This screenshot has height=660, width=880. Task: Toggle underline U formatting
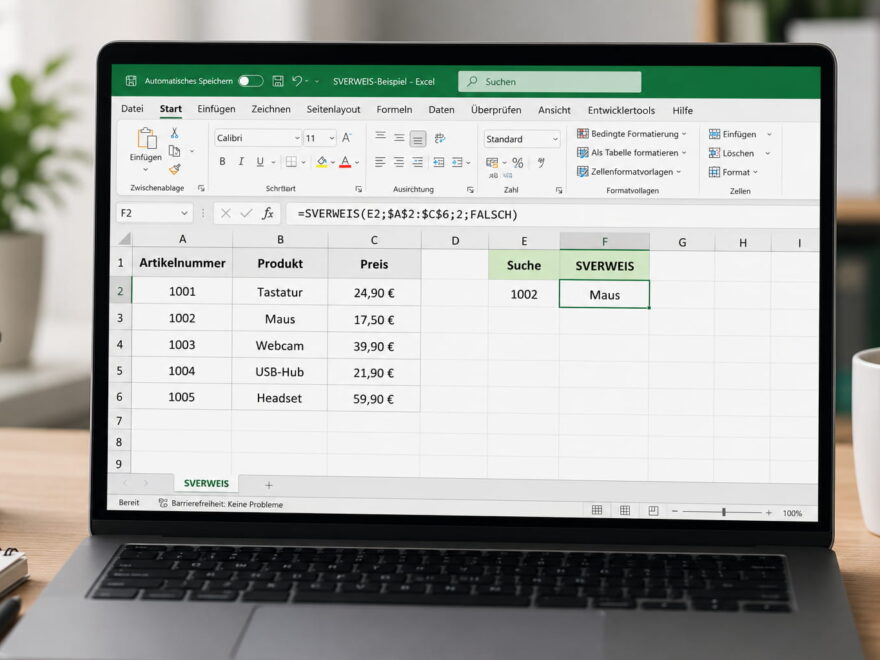[x=260, y=162]
